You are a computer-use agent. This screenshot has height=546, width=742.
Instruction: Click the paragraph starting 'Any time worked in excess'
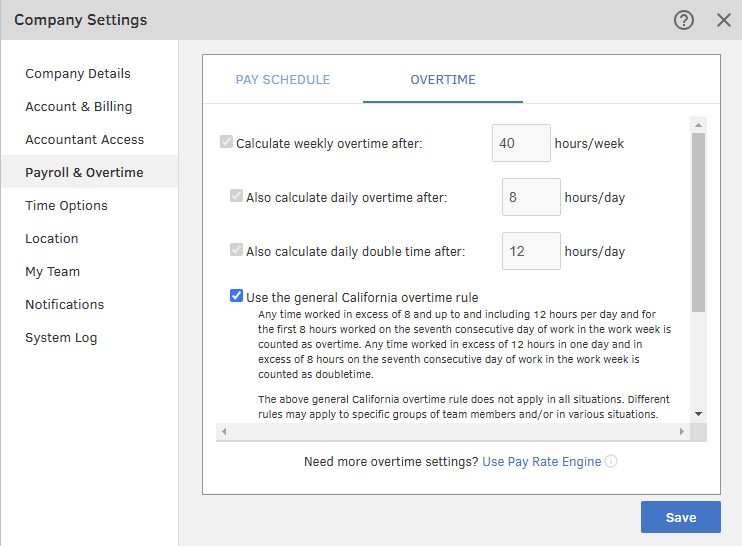pyautogui.click(x=464, y=344)
